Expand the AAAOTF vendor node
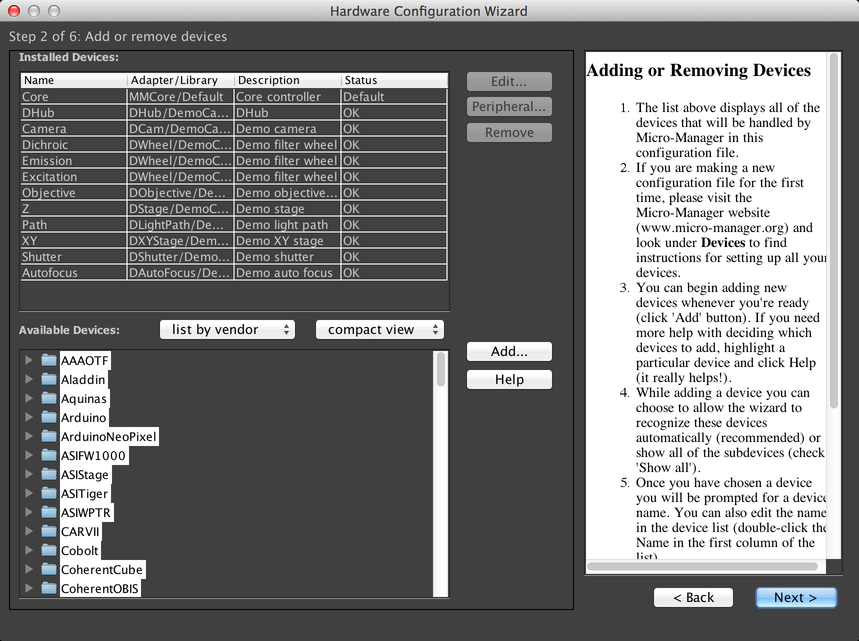The width and height of the screenshot is (859, 641). pos(29,360)
